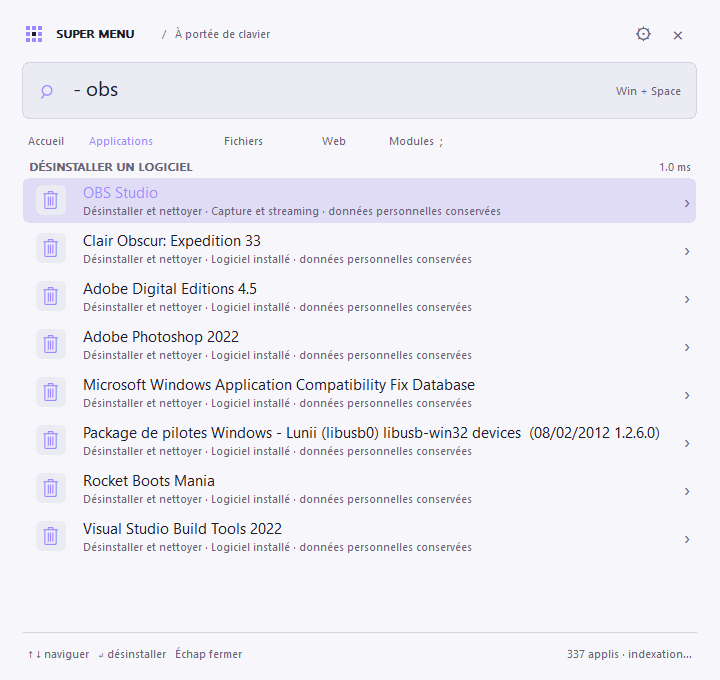The height and width of the screenshot is (680, 720).
Task: Open the Fichiers tab
Action: 243,141
